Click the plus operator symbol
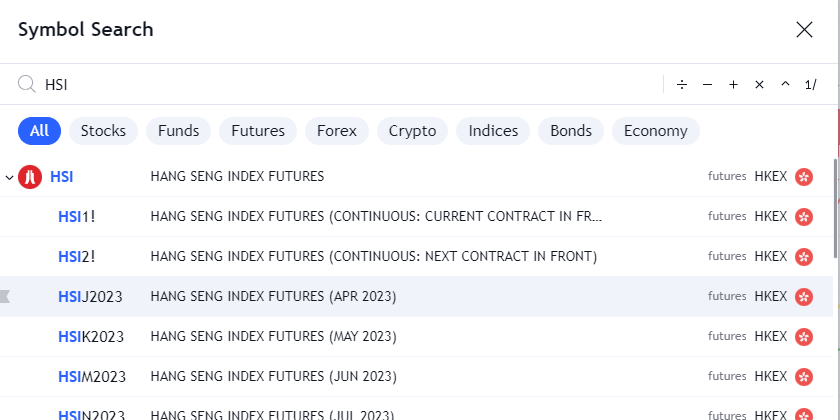This screenshot has width=840, height=420. 733,85
